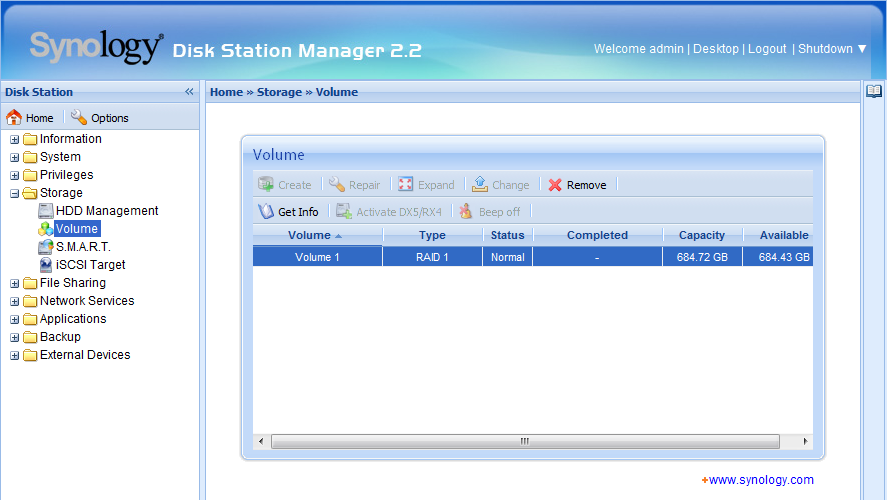Collapse the Storage tree node

pos(15,194)
